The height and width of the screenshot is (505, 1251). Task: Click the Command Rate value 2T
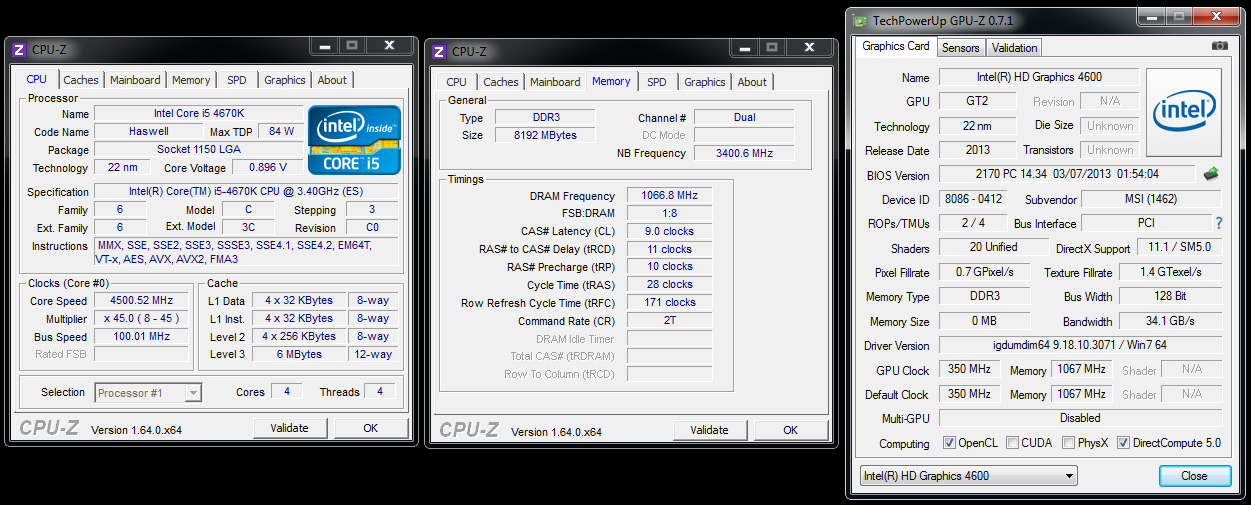[x=670, y=321]
